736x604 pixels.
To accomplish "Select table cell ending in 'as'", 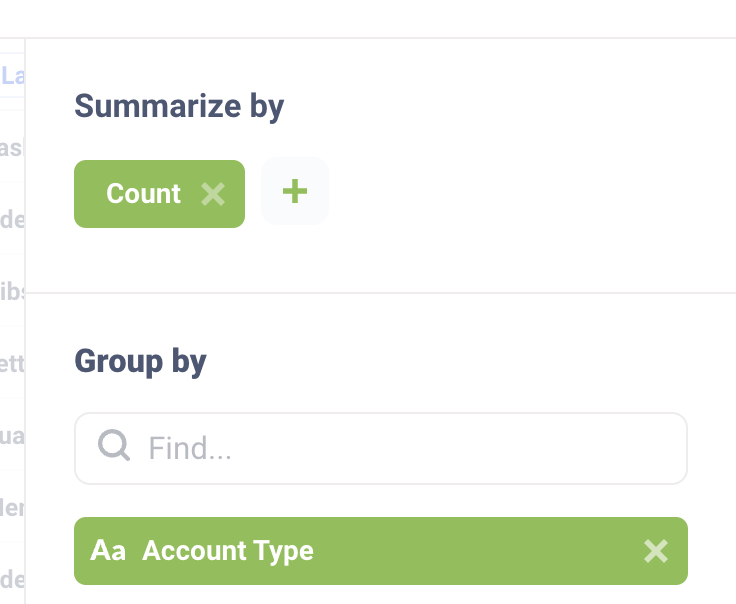I will click(12, 147).
